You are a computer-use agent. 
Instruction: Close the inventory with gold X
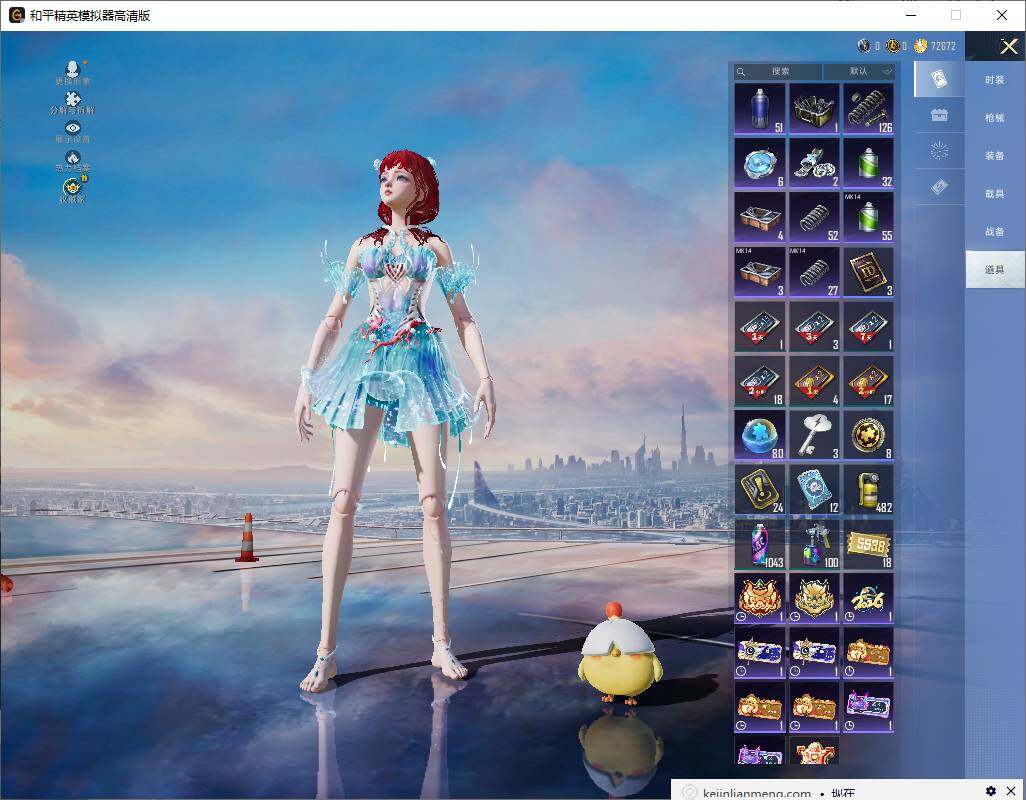click(1008, 46)
